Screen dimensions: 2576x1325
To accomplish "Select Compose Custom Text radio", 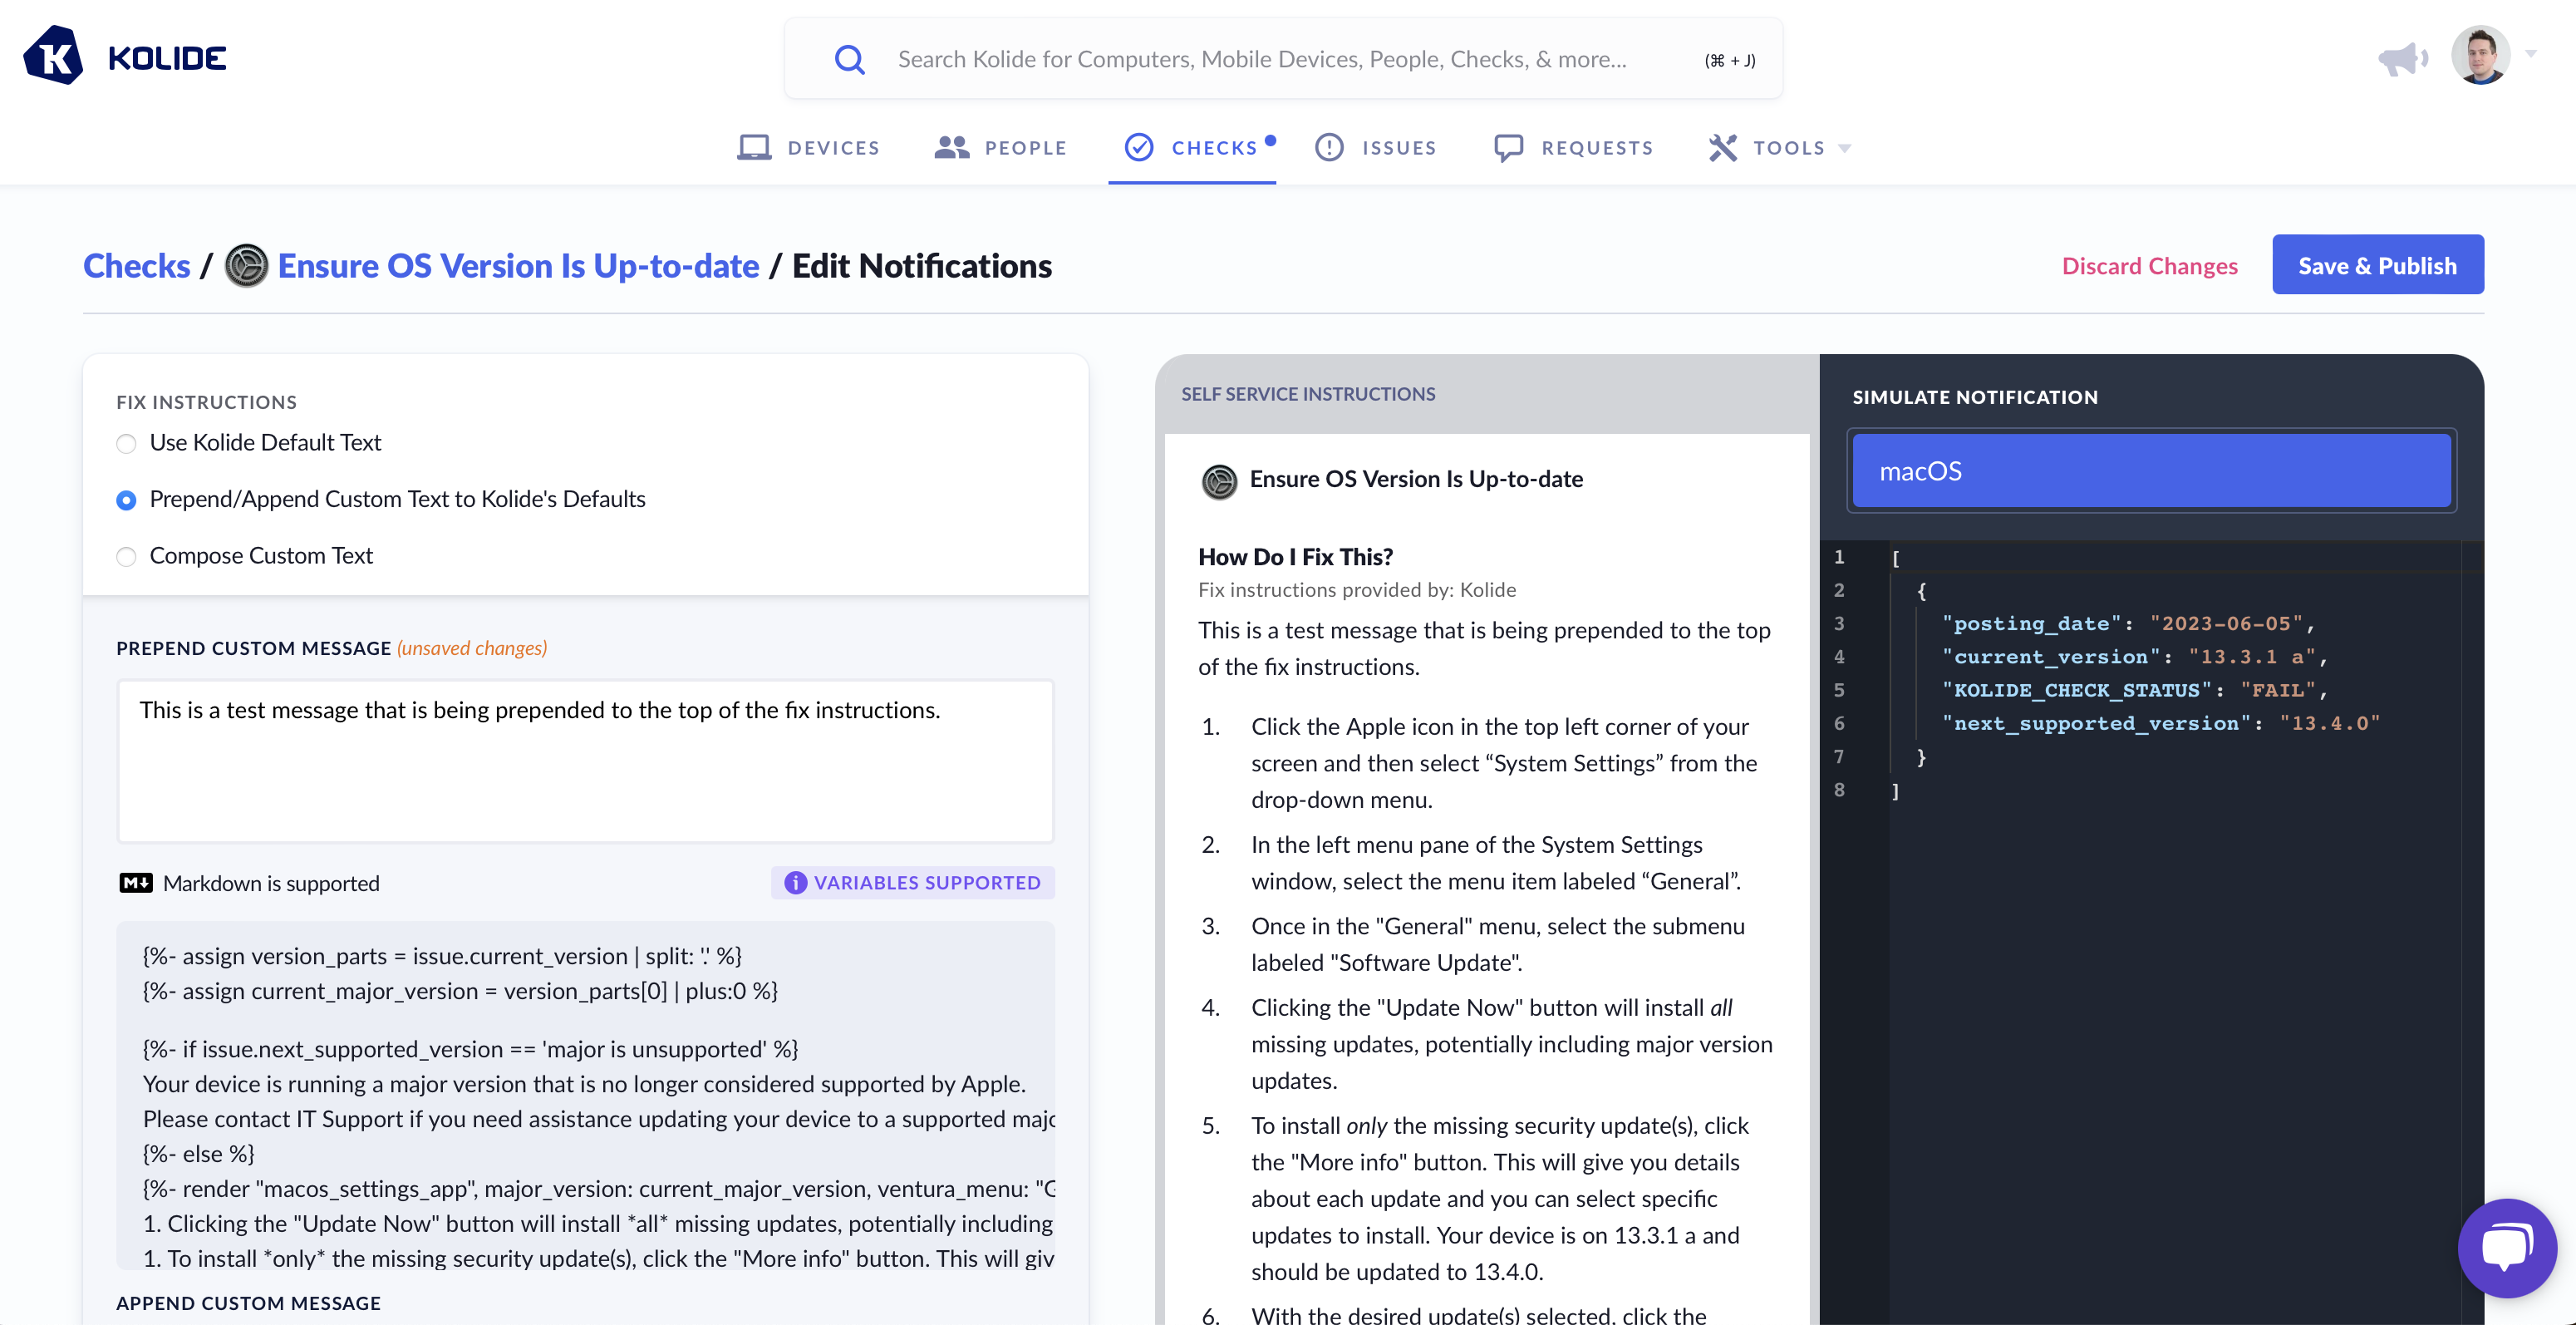I will tap(126, 556).
